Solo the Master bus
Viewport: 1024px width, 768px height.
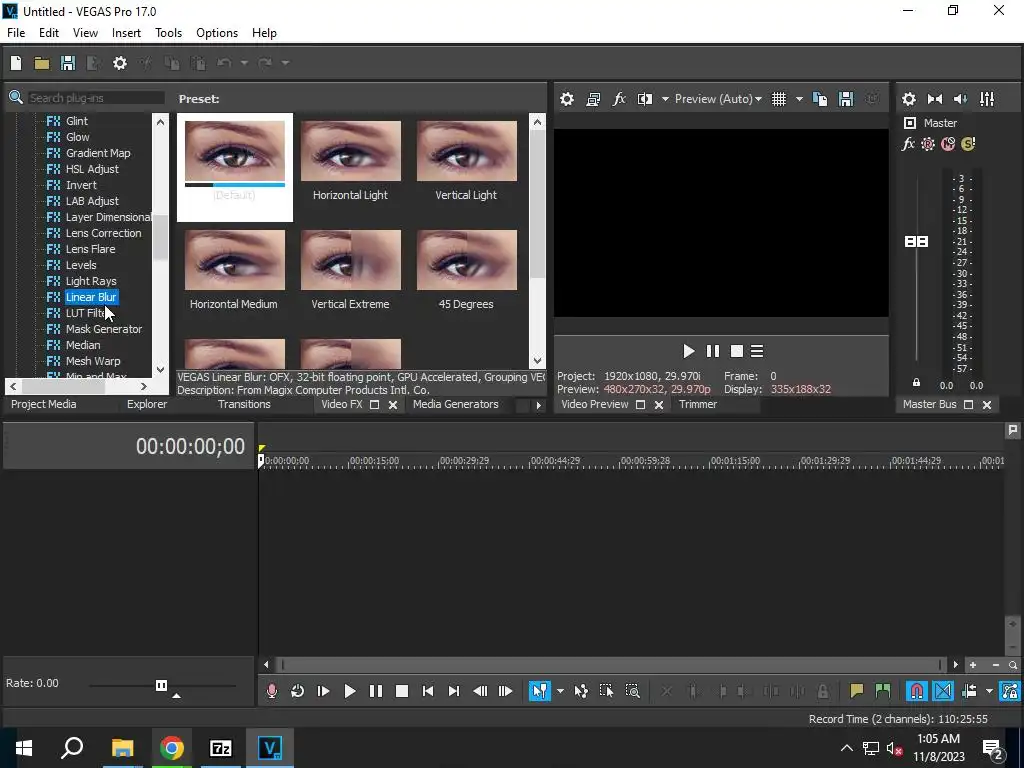pos(968,144)
